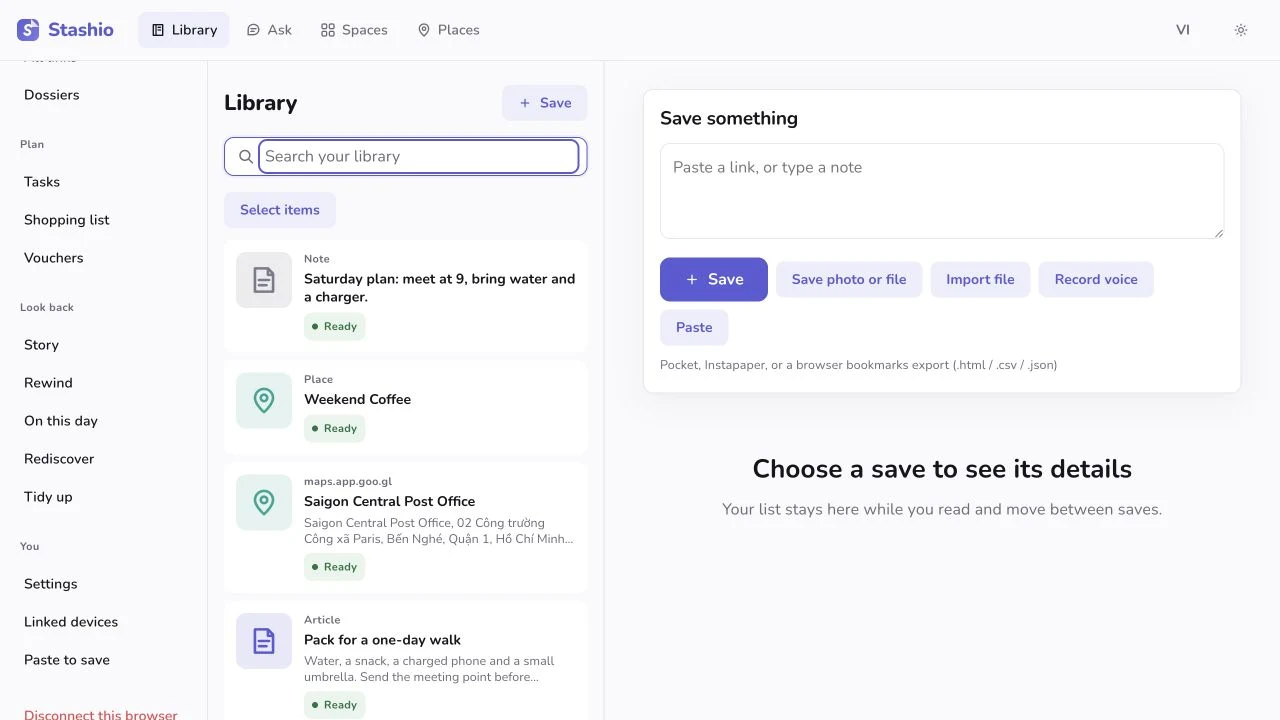Screen dimensions: 1280x720
Task: Open Shopping list in the sidebar
Action: click(67, 220)
